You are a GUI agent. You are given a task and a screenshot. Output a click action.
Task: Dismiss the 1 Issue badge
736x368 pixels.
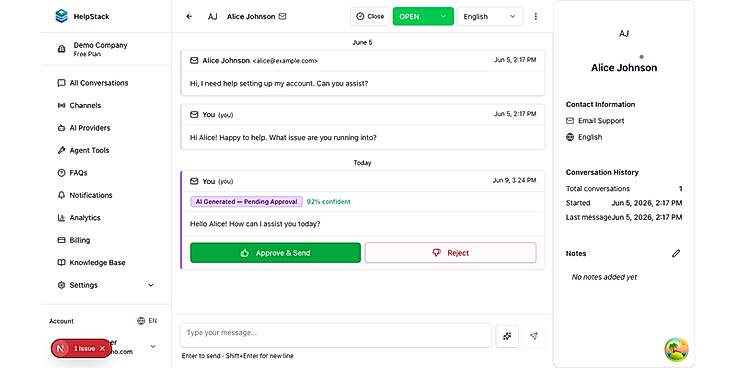click(x=102, y=349)
